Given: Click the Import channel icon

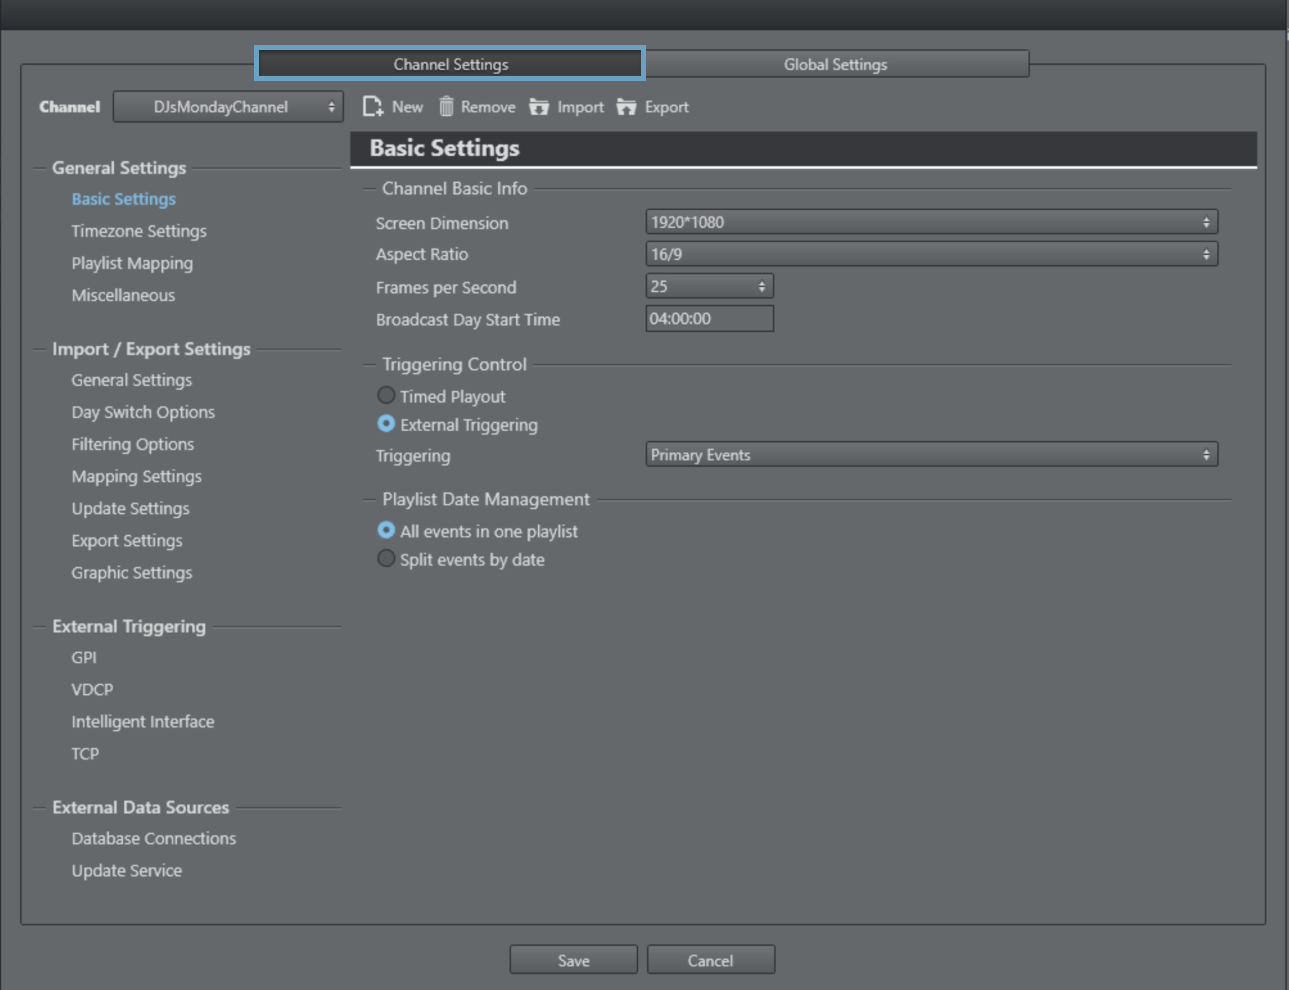Looking at the screenshot, I should pyautogui.click(x=539, y=107).
